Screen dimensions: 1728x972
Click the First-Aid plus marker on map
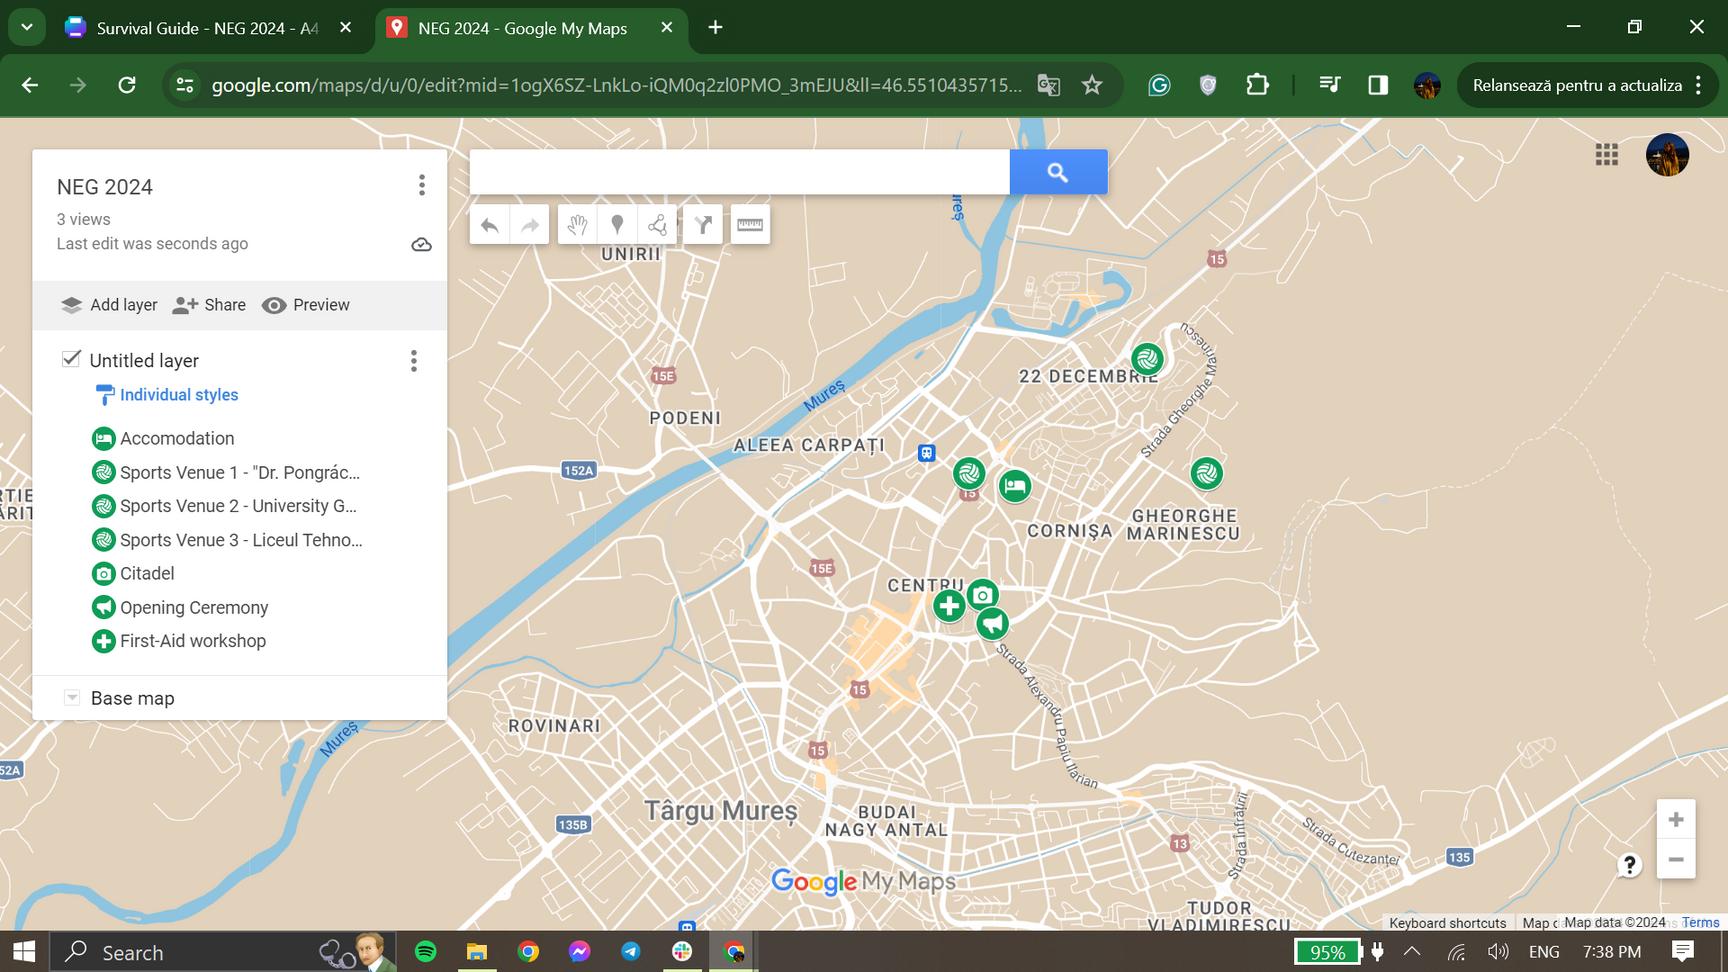(949, 606)
